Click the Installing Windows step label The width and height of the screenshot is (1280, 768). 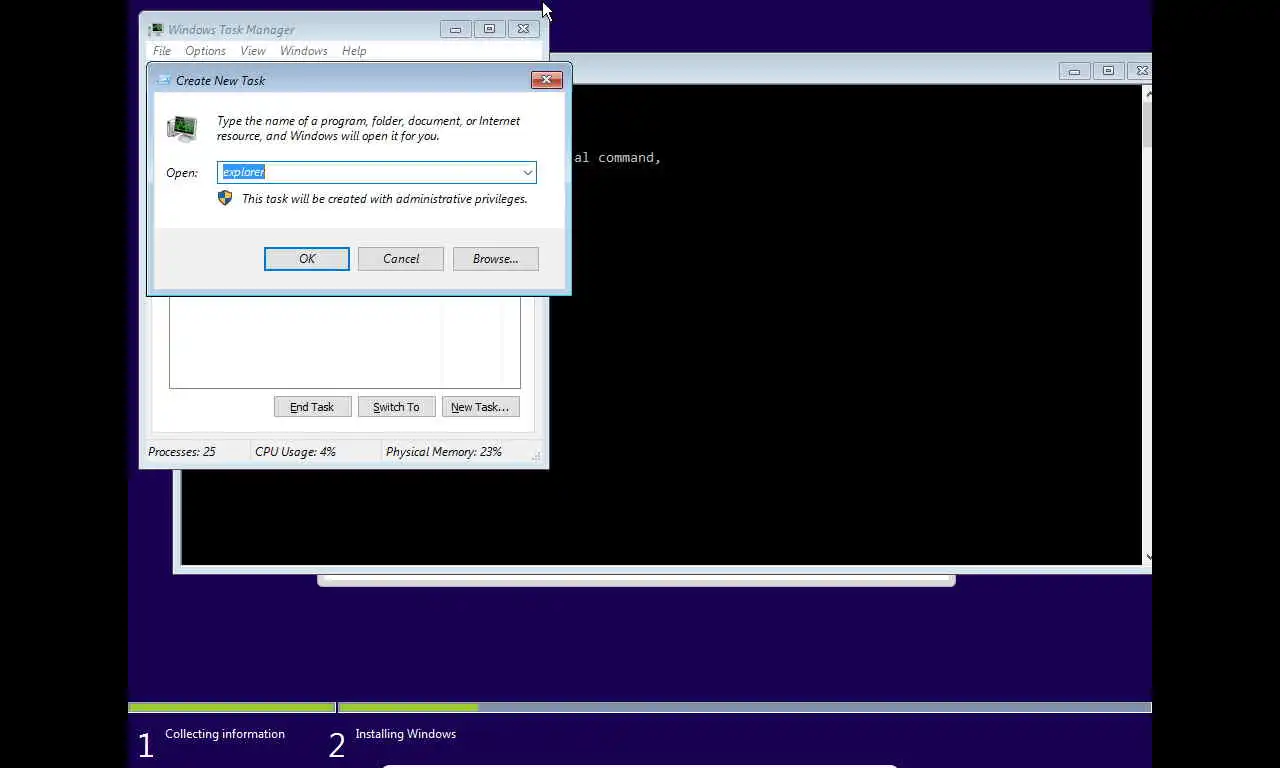click(x=405, y=734)
